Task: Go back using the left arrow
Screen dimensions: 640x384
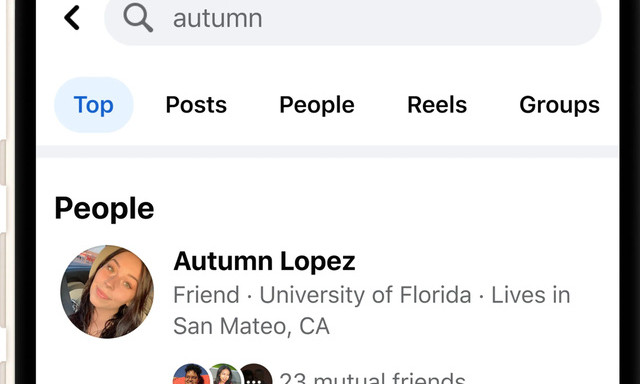Action: click(x=72, y=18)
